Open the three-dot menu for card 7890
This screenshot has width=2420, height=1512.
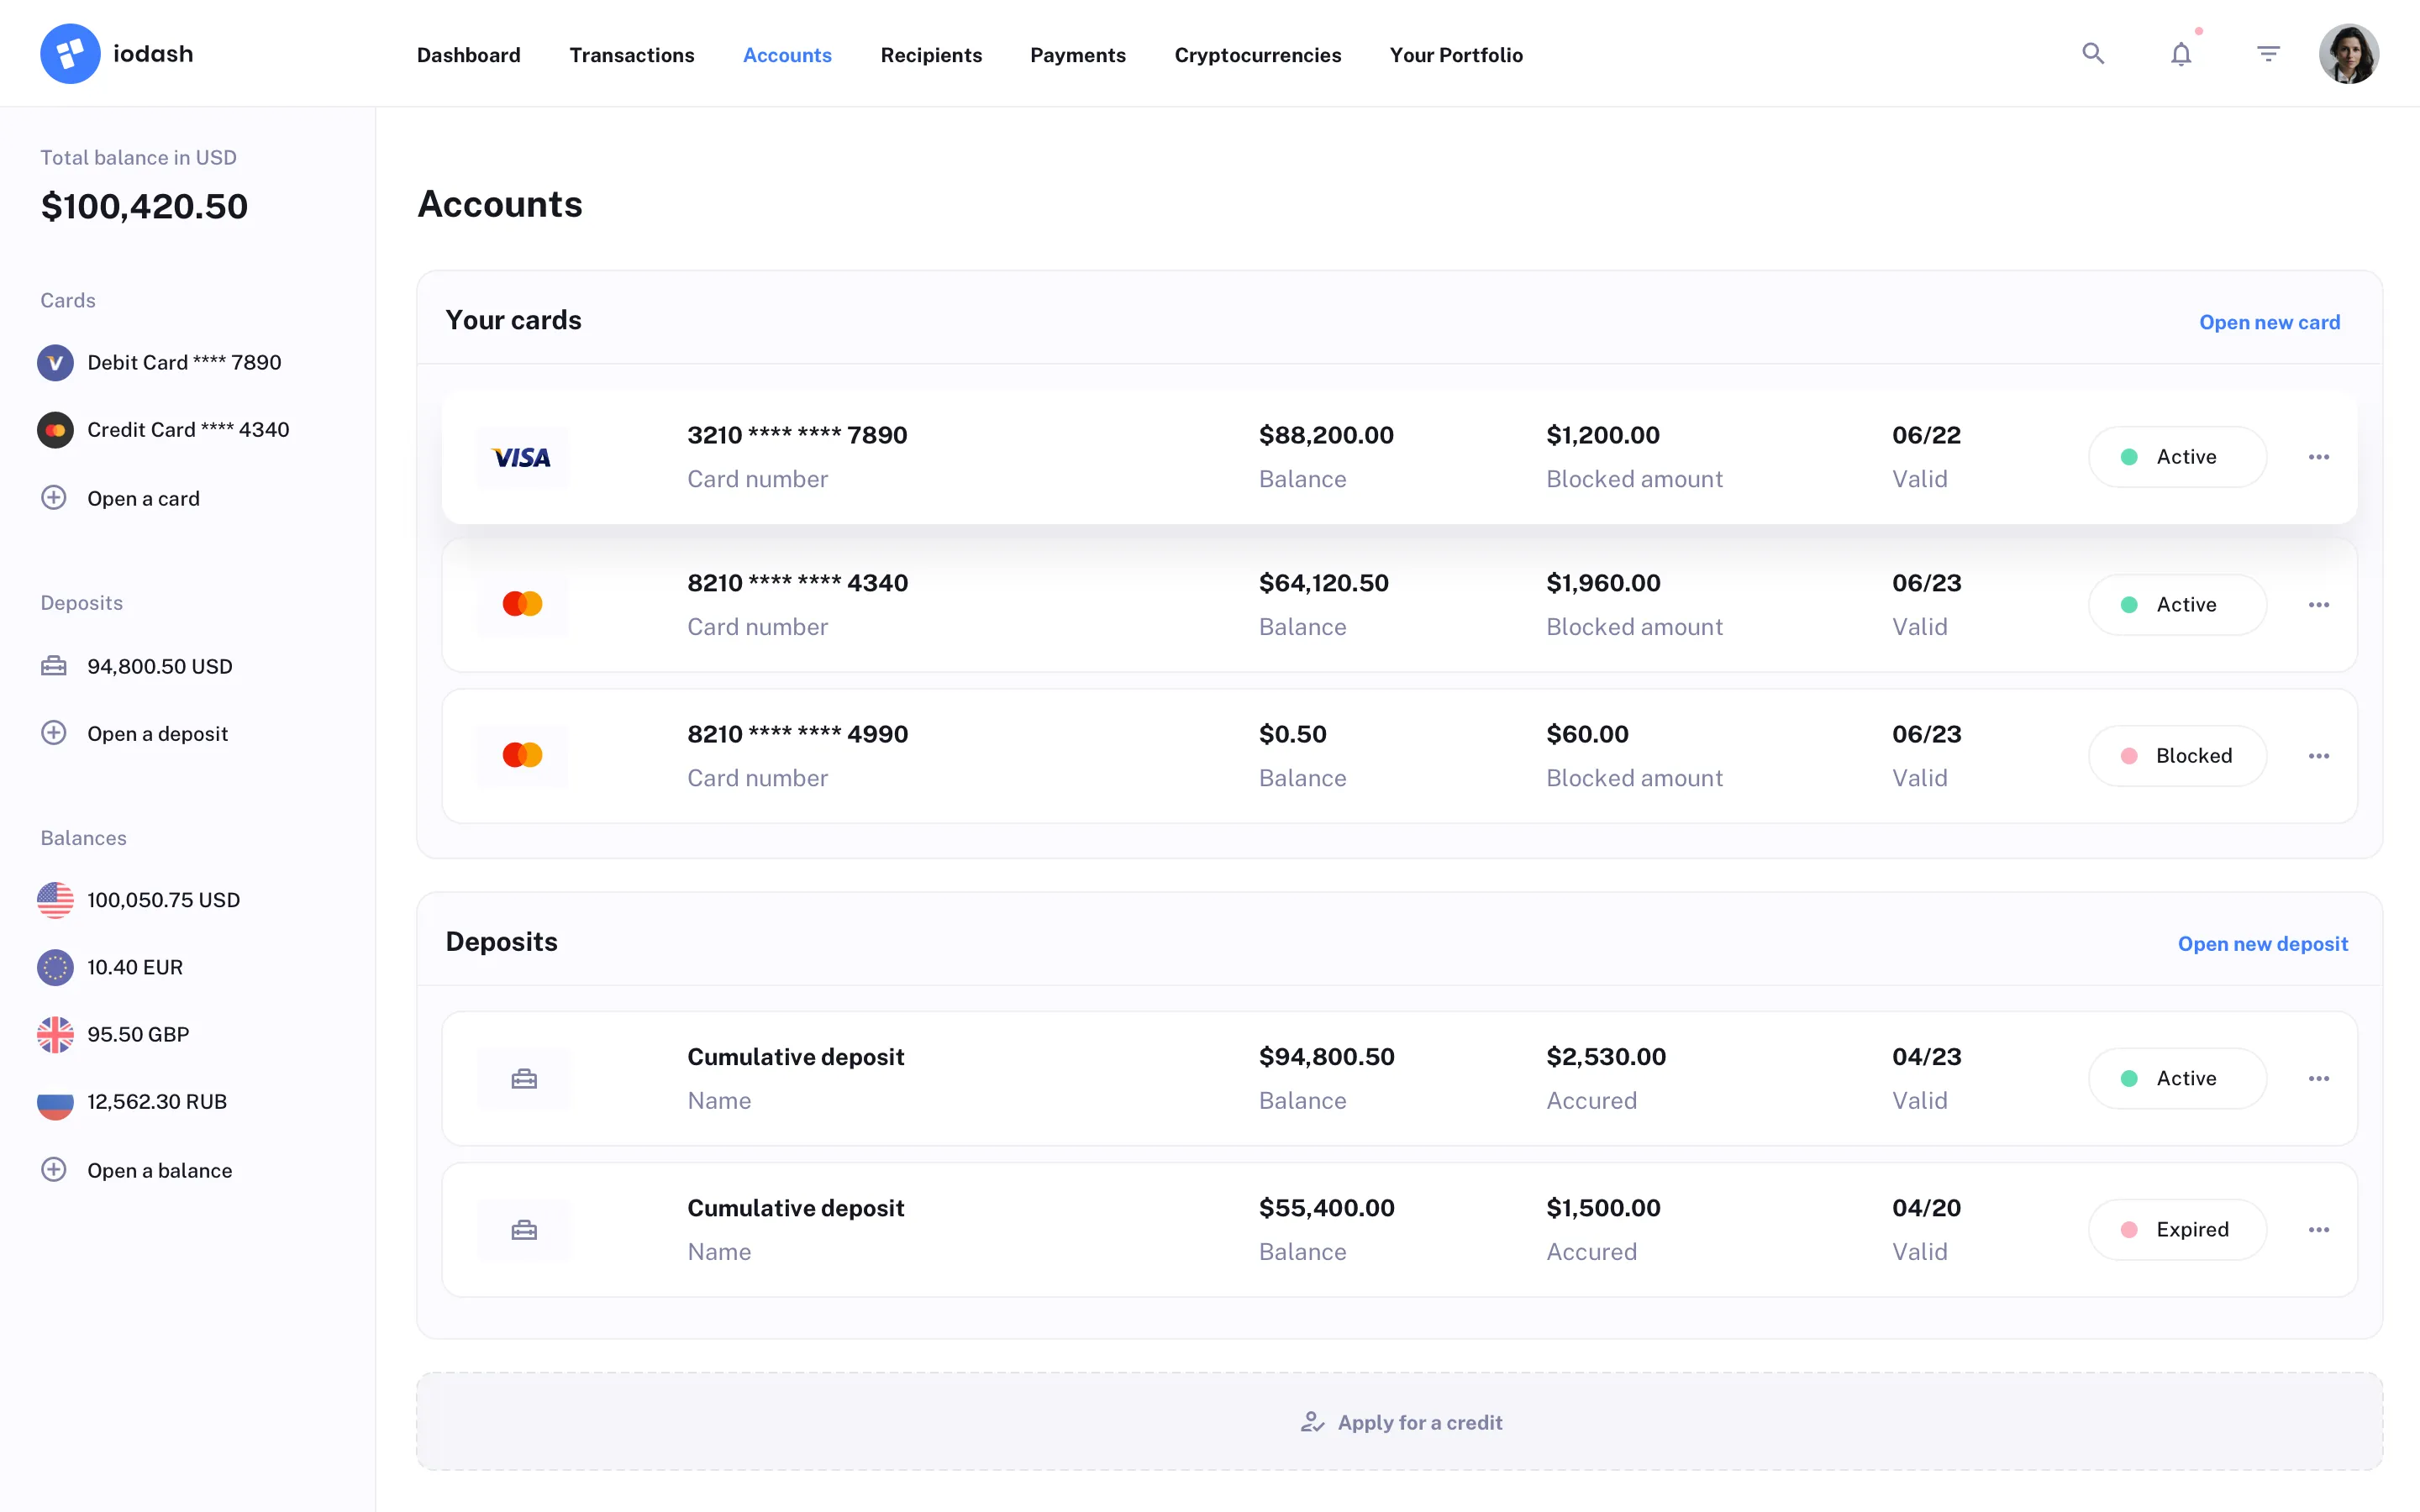pos(2320,456)
